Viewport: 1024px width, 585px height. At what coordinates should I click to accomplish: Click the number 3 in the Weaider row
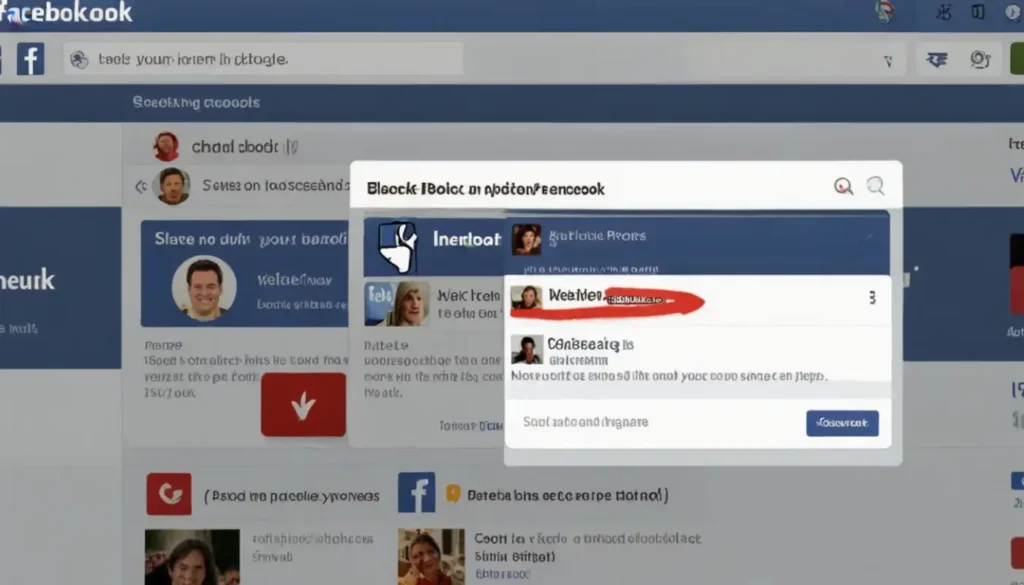point(872,298)
